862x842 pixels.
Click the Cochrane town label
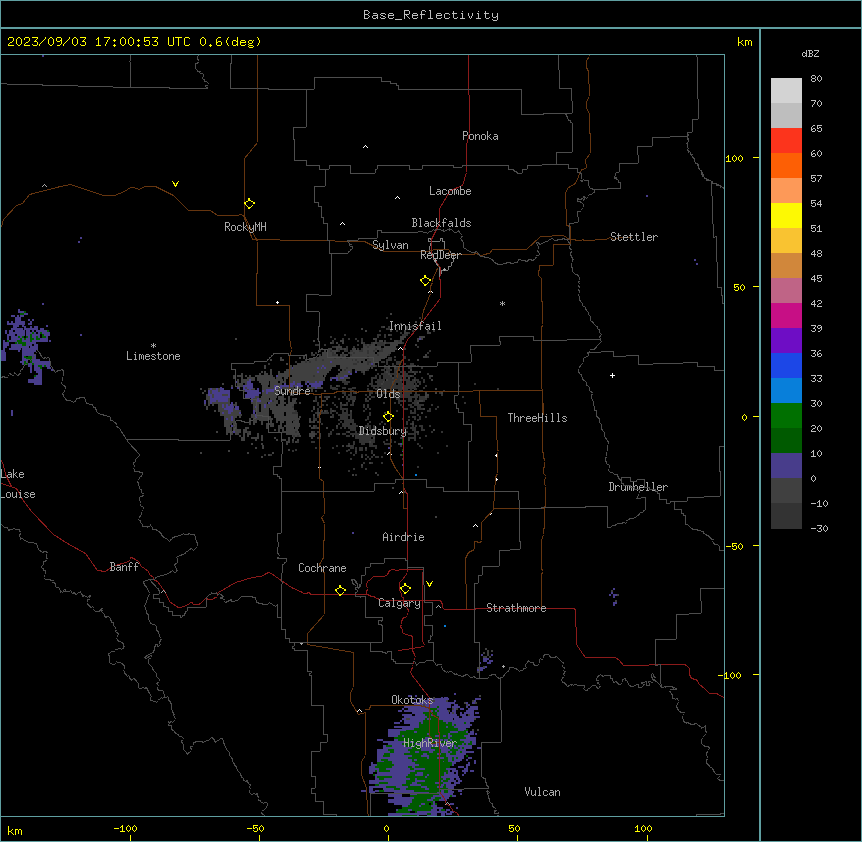coord(322,568)
